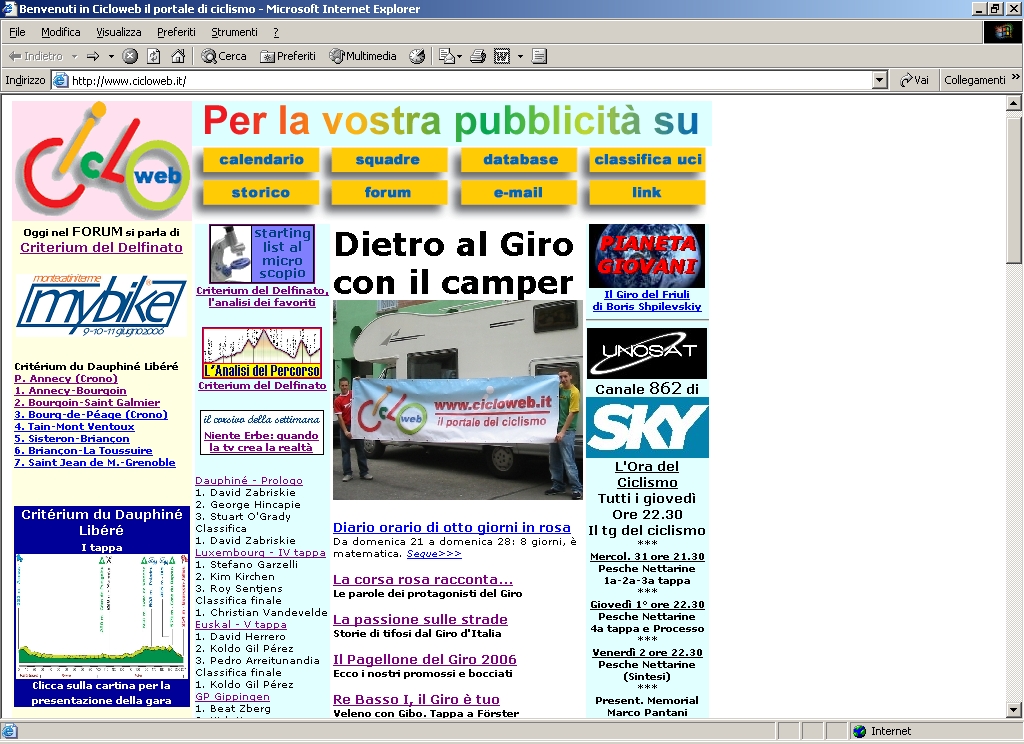Click the Discuss toolbar icon

539,56
